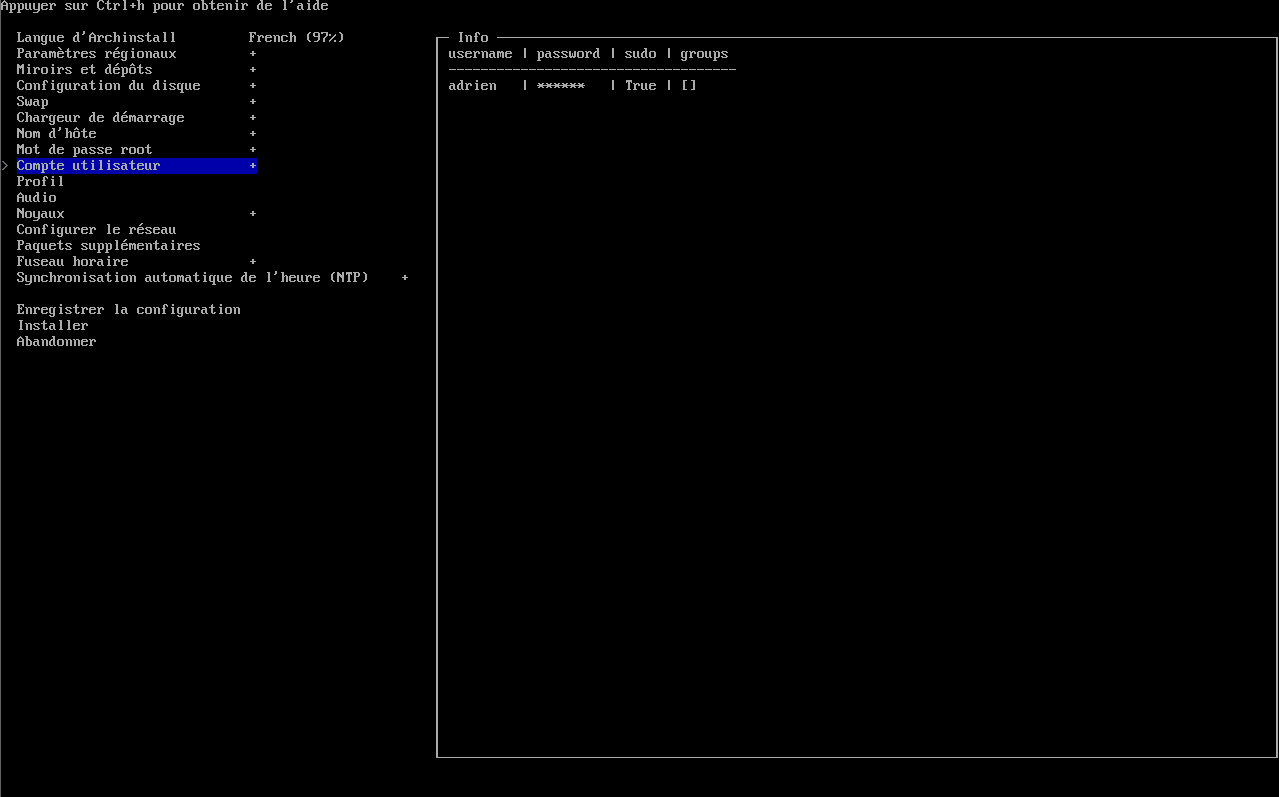Select the Nom d'hôte entry
Viewport: 1279px width, 797px height.
[x=56, y=133]
